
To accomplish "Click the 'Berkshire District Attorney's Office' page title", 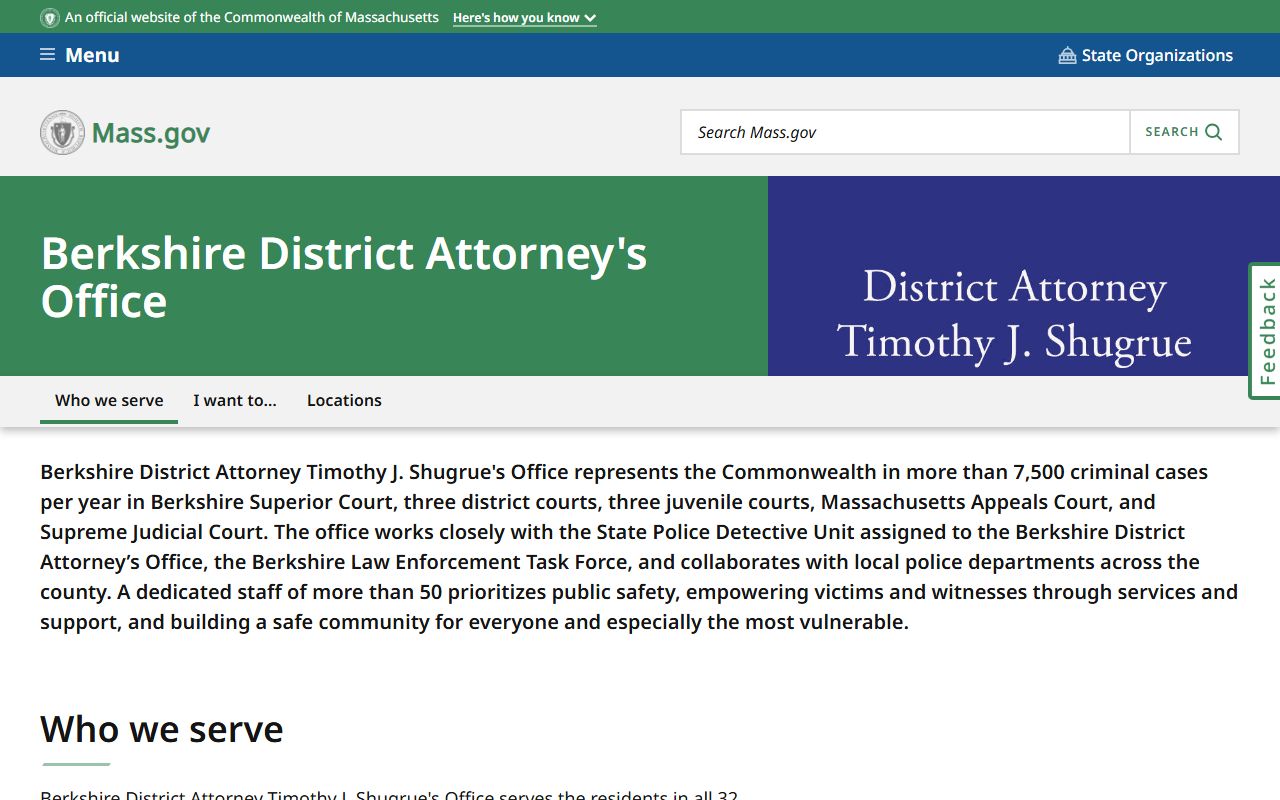I will [x=344, y=277].
